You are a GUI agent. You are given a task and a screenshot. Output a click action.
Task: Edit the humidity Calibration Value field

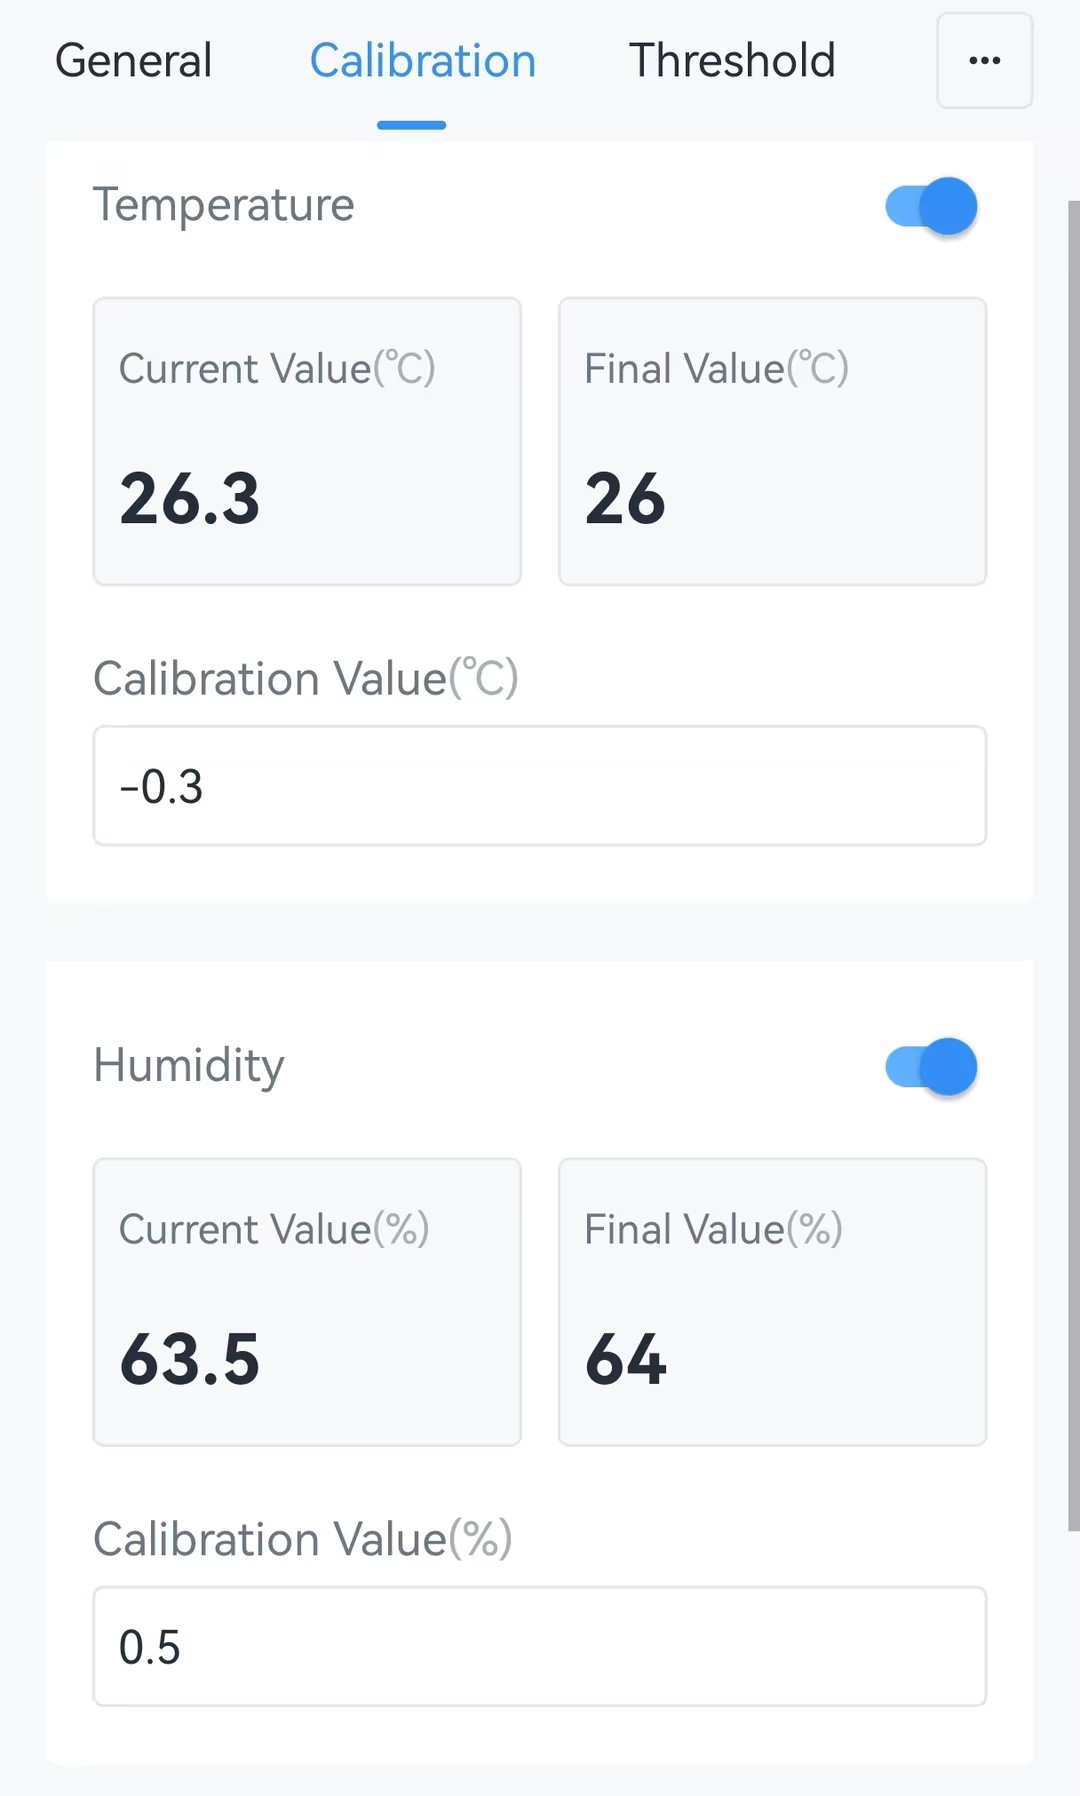540,1646
